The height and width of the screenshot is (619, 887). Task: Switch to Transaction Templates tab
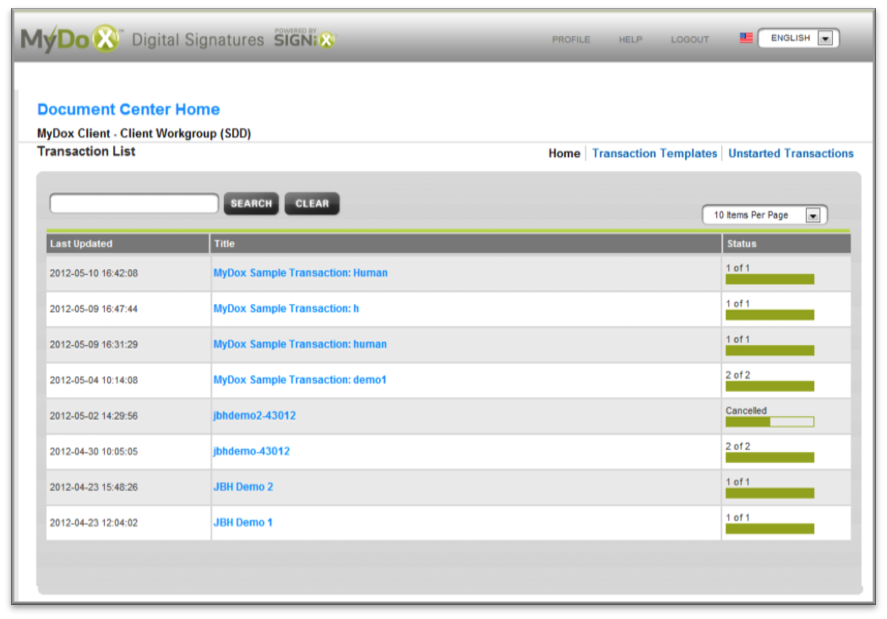[x=654, y=154]
